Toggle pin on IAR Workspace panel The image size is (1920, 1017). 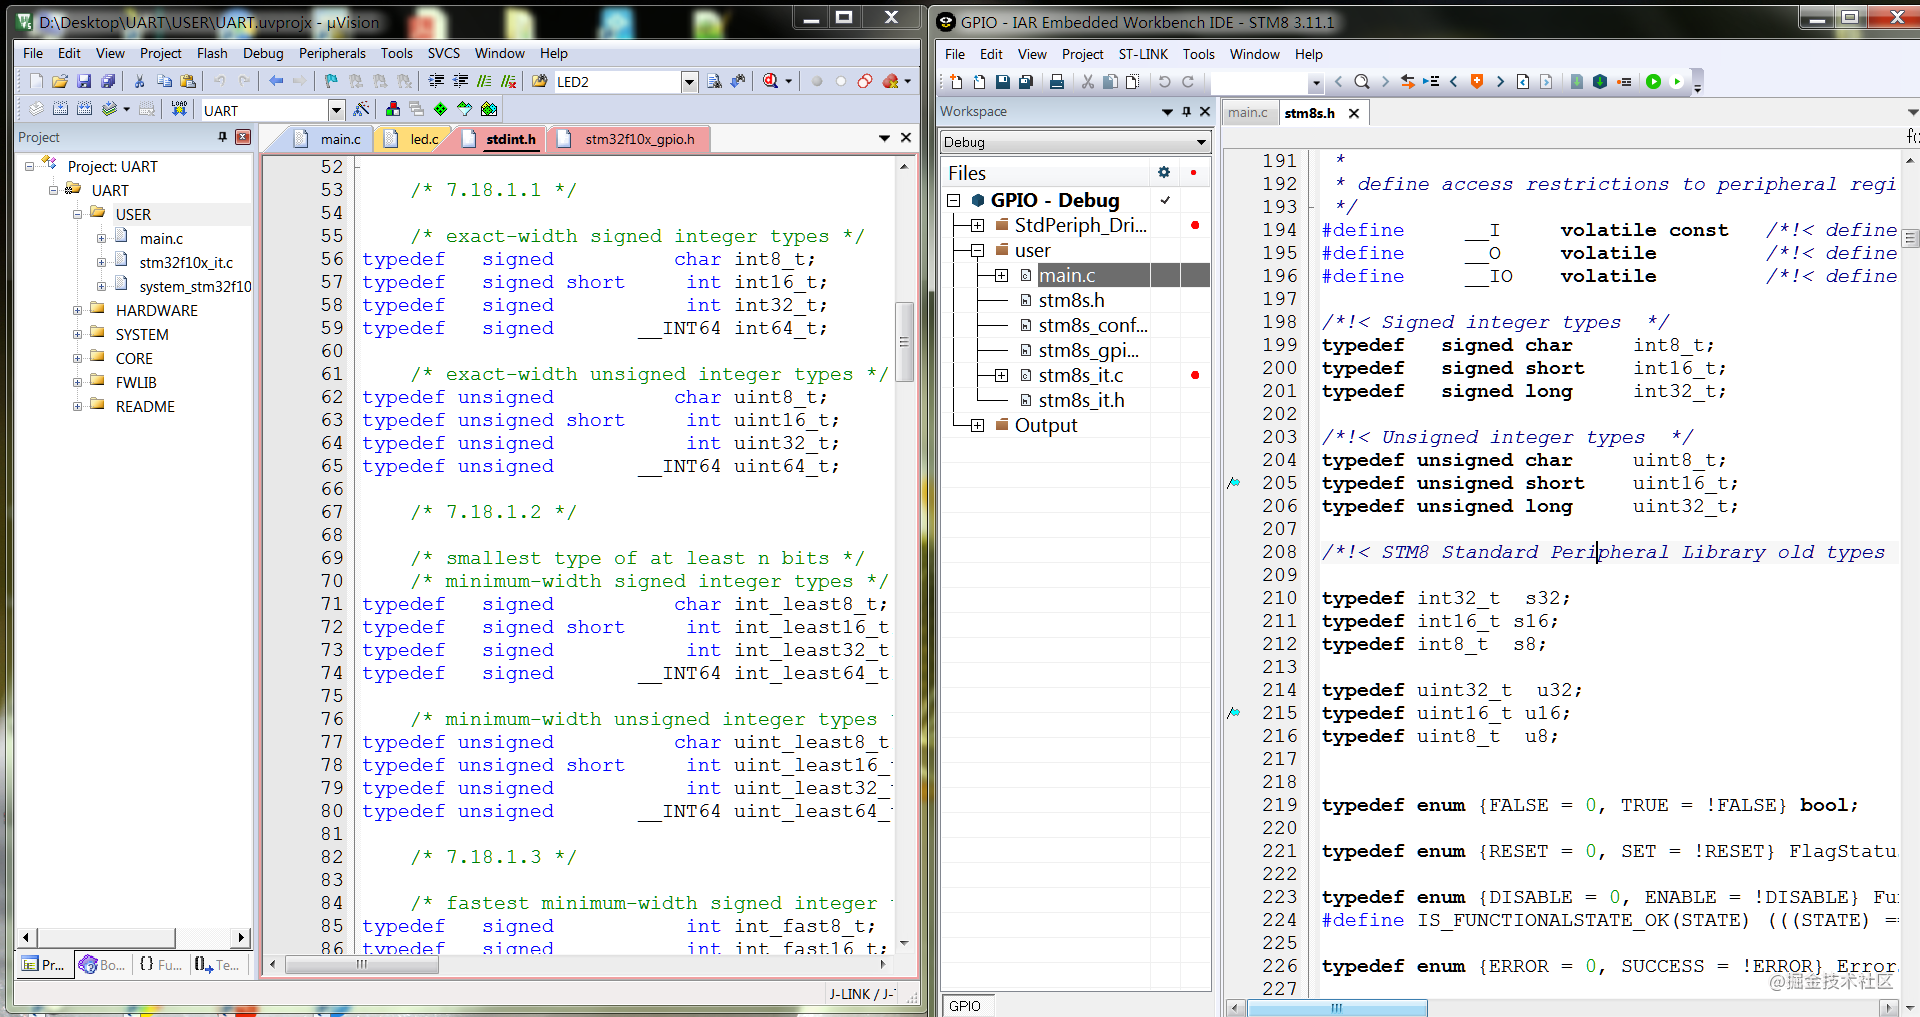[1186, 112]
